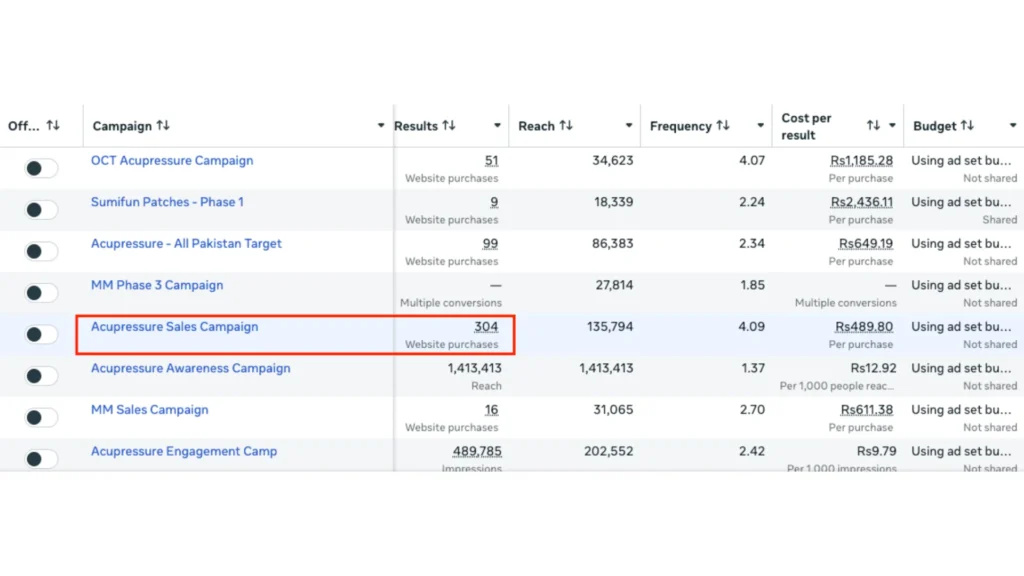Click cost per result Rs649.19
1024x576 pixels.
tap(865, 244)
